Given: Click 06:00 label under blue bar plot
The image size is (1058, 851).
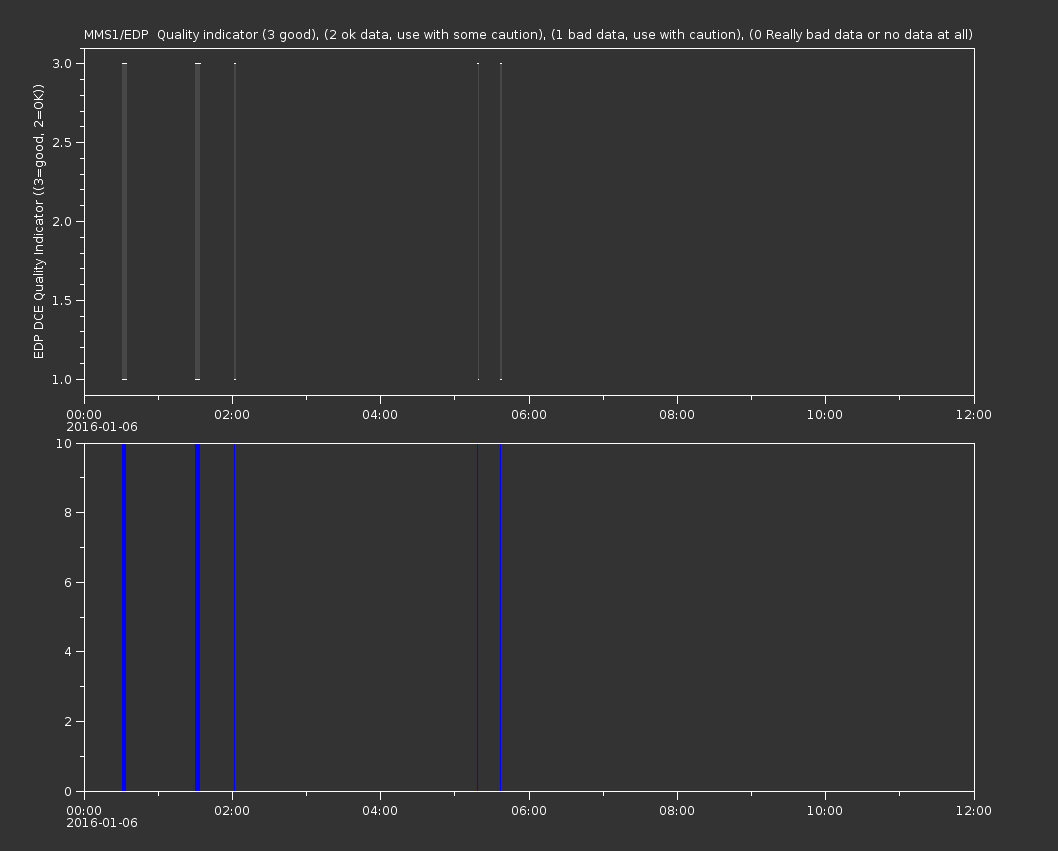Looking at the screenshot, I should pos(529,811).
